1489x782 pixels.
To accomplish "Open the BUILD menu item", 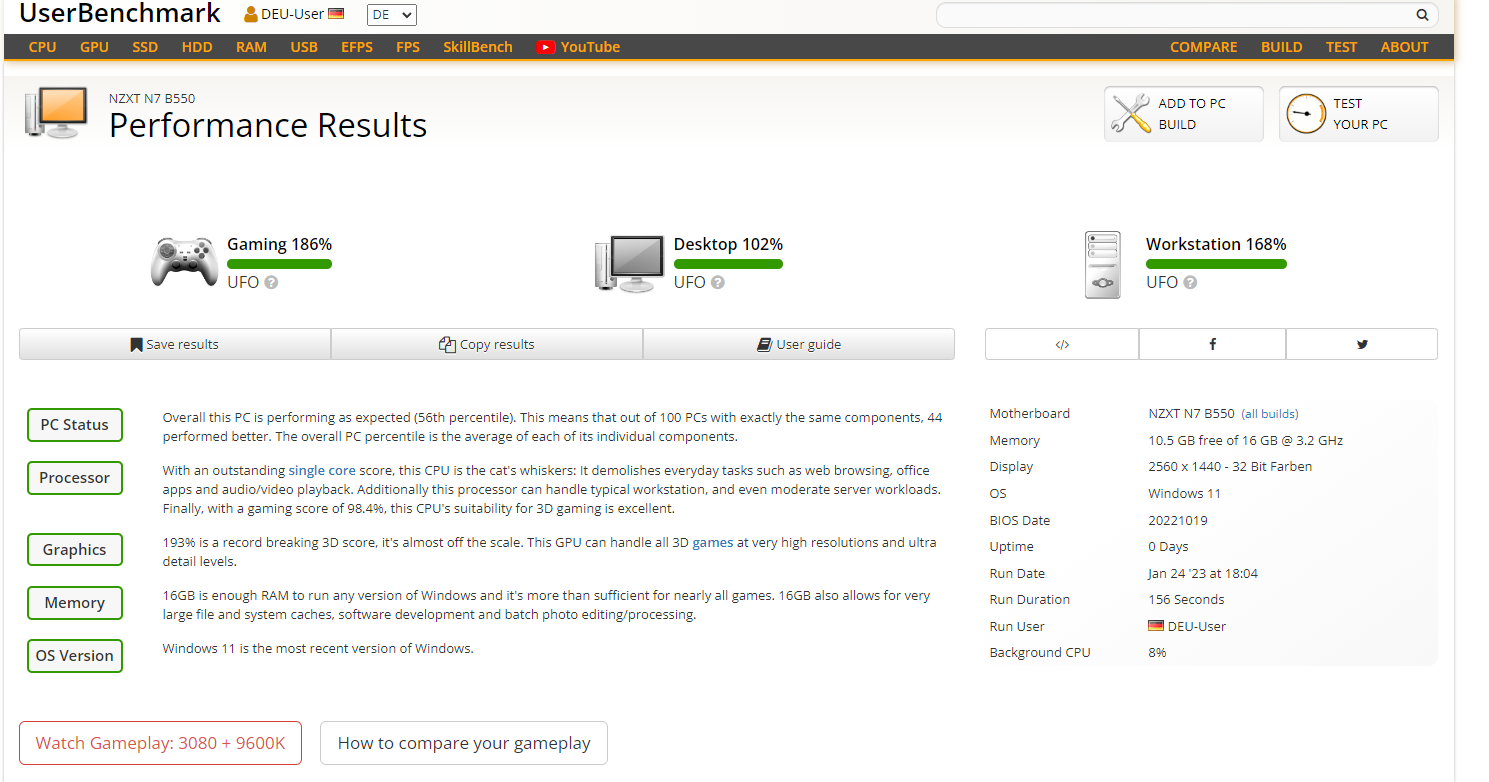I will (x=1281, y=47).
